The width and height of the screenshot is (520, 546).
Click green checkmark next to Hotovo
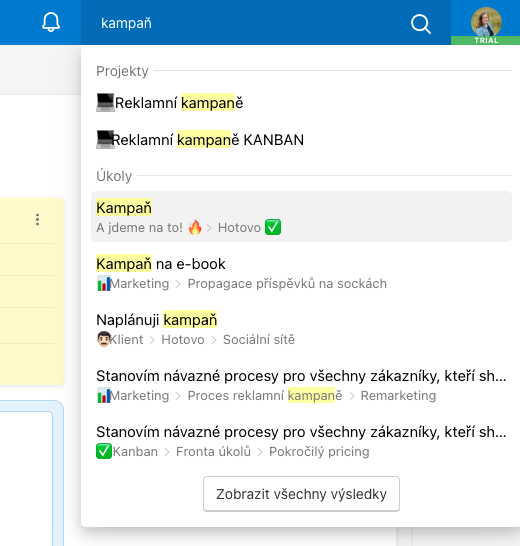click(x=273, y=227)
